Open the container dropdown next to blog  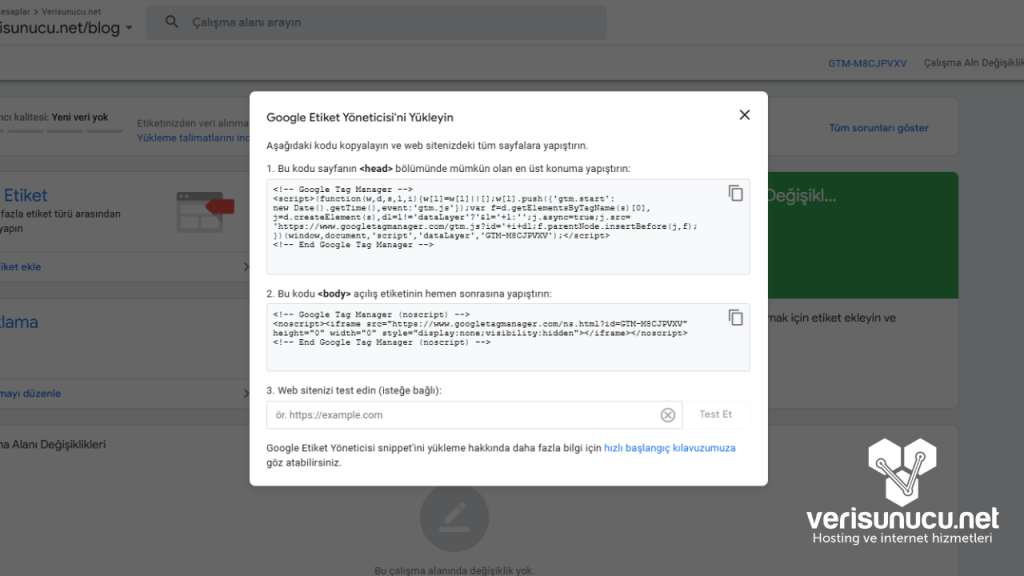[129, 28]
